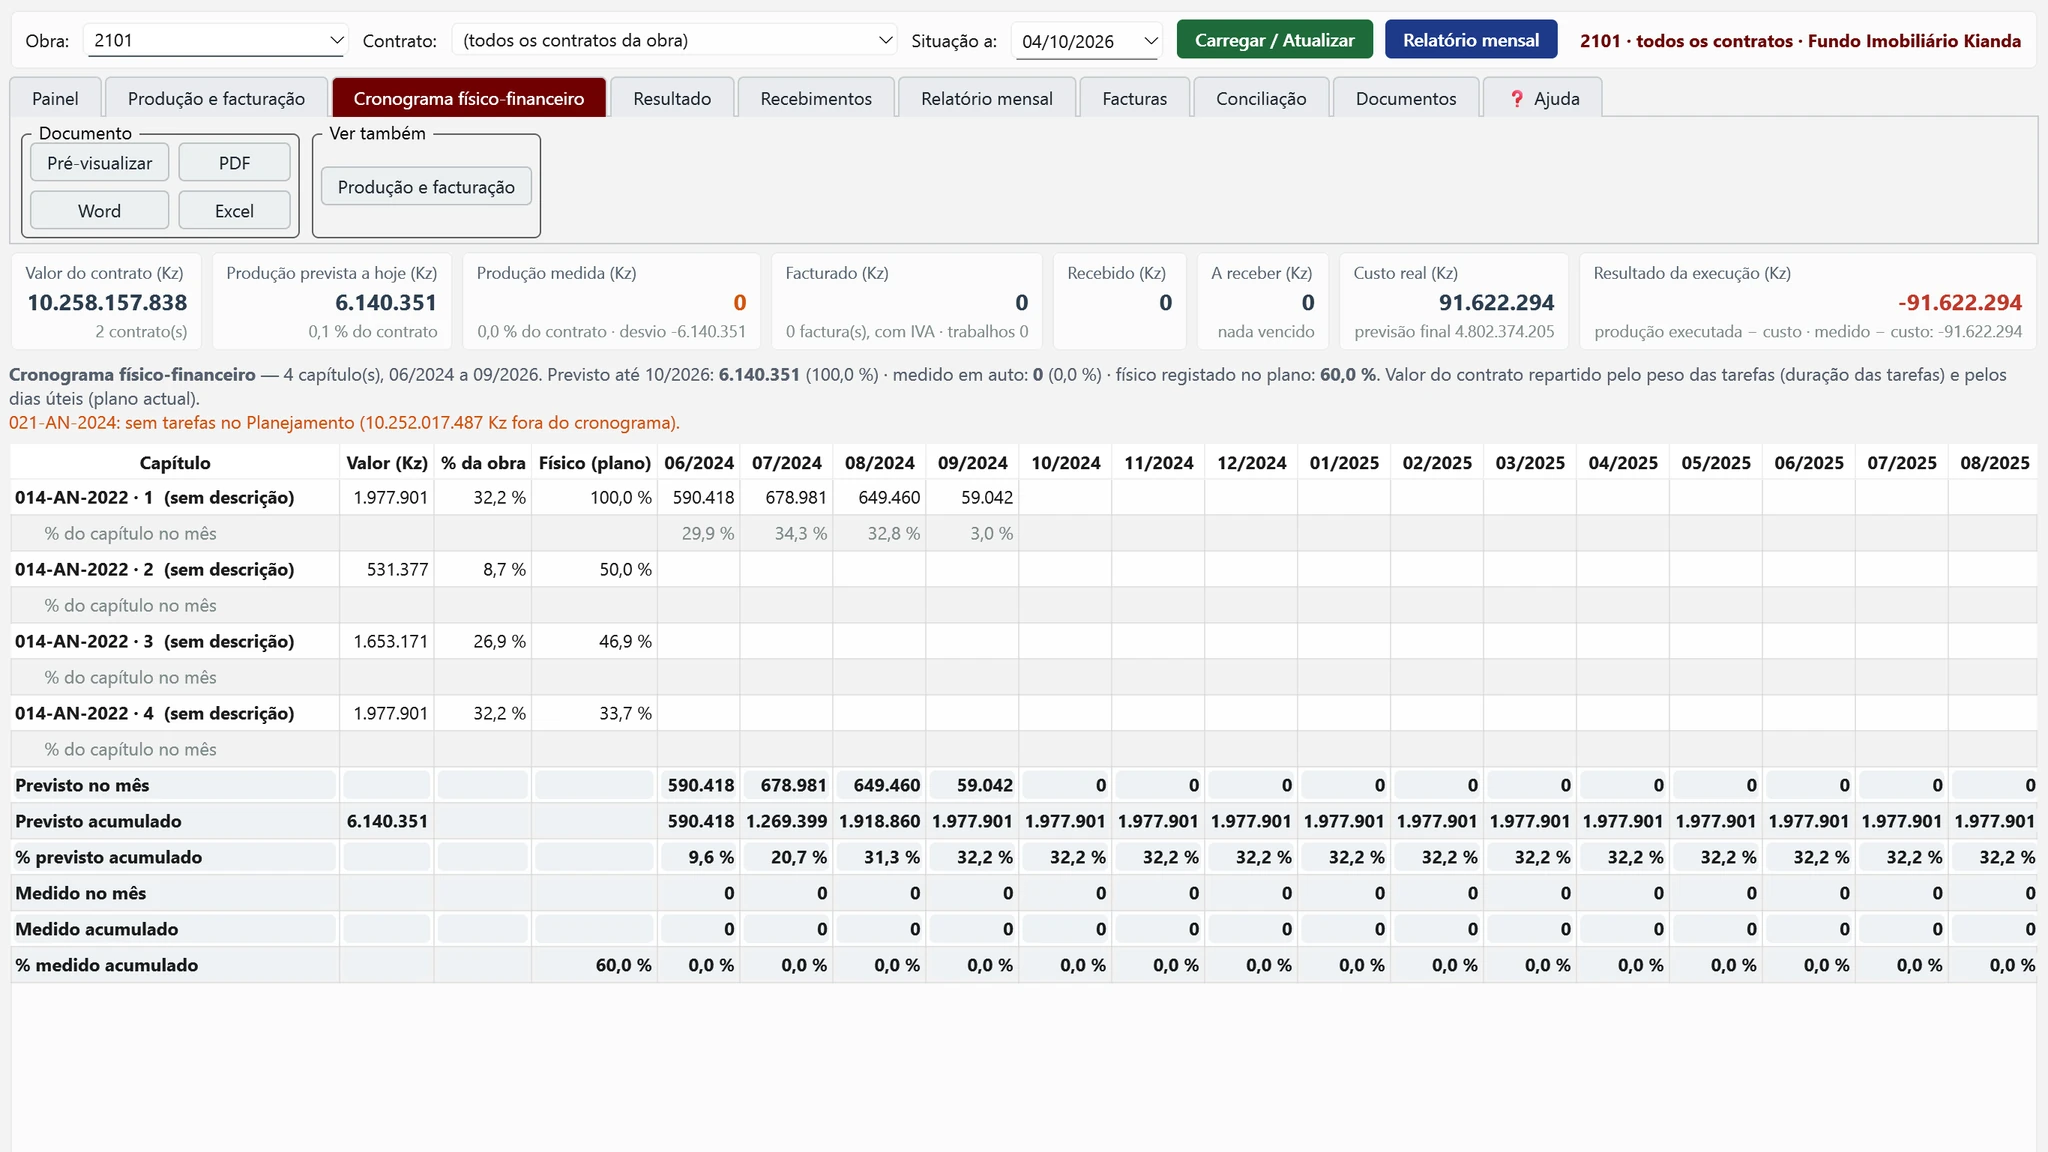2048x1152 pixels.
Task: Select chapter row 014-AN-2022 · 4
Action: (1023, 714)
